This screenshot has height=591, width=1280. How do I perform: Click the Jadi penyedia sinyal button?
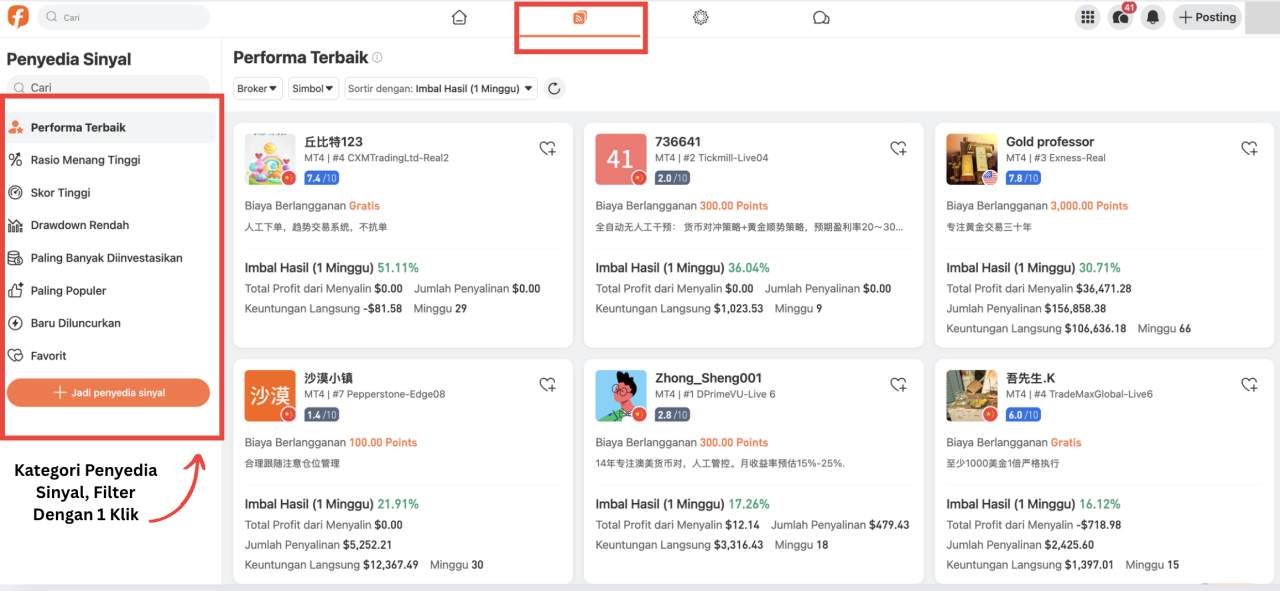tap(108, 392)
